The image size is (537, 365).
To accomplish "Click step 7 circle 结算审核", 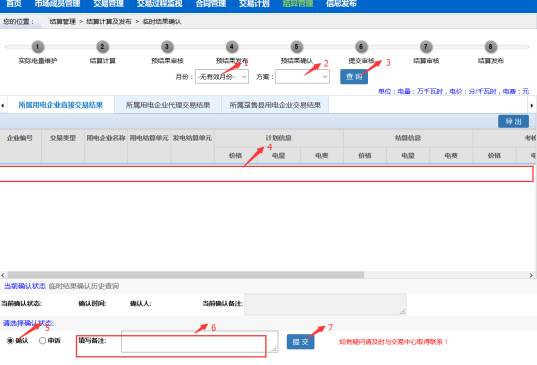I will click(426, 47).
